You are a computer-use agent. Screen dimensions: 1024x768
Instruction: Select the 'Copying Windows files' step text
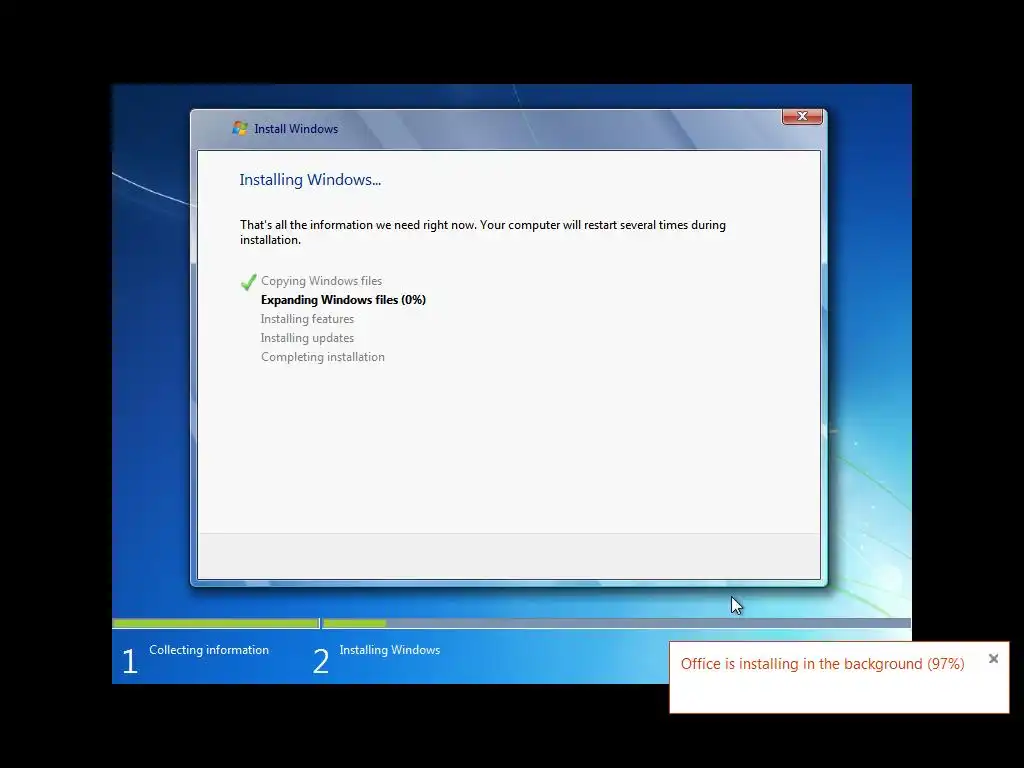321,281
